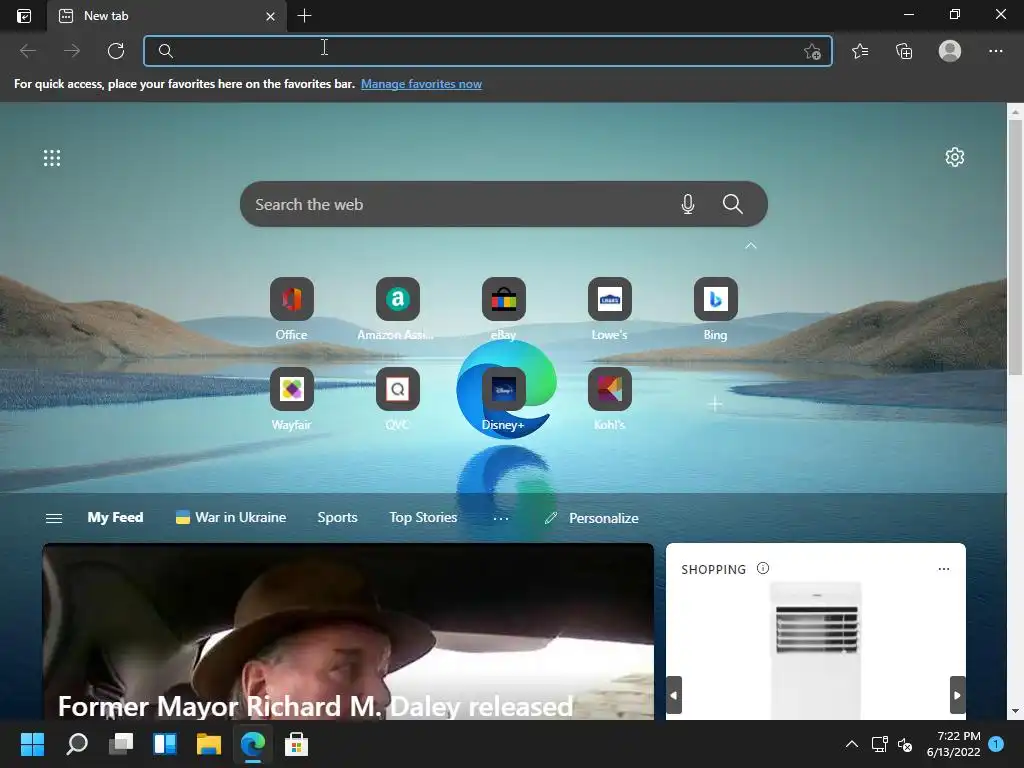This screenshot has width=1024, height=768.
Task: Open Widgets from the taskbar
Action: (165, 744)
